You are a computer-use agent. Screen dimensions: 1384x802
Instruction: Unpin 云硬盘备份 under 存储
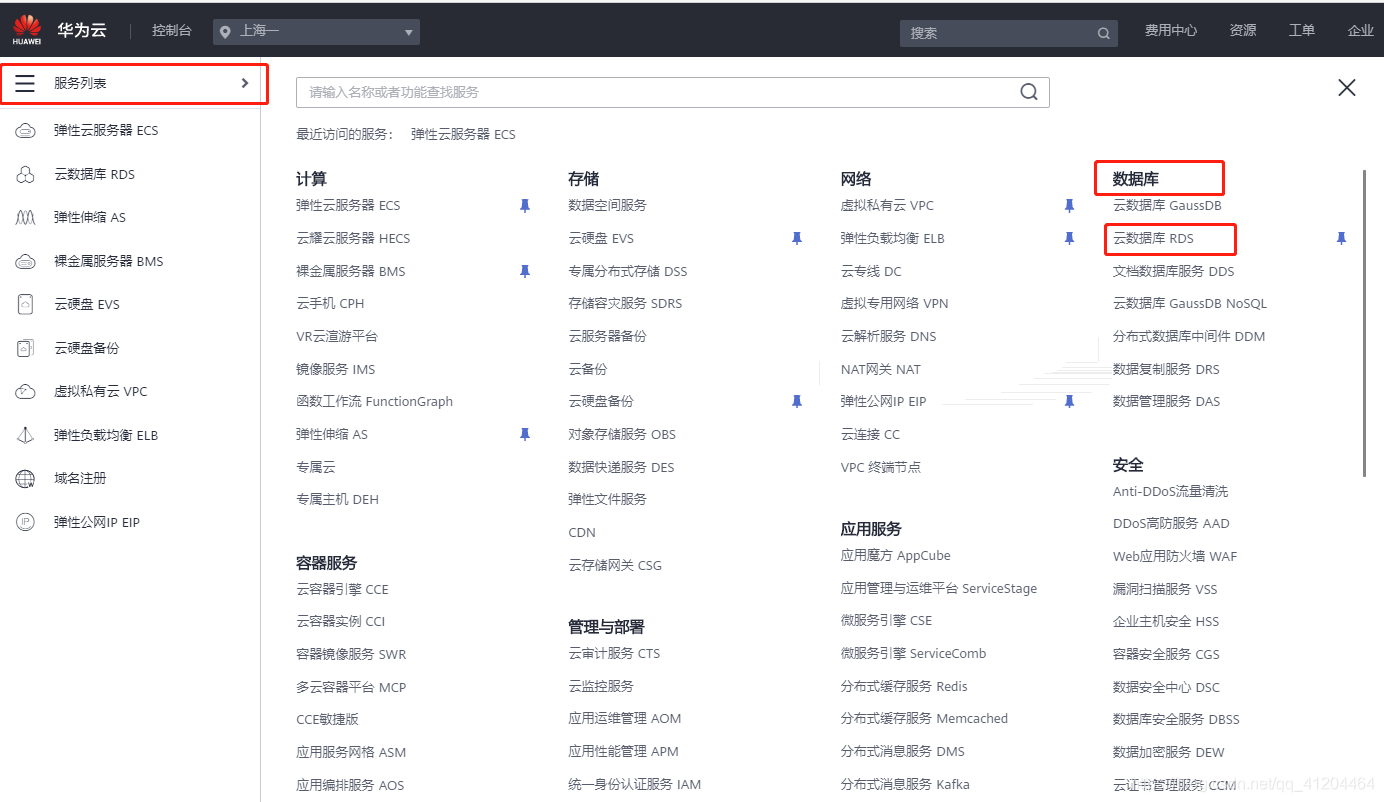click(797, 401)
